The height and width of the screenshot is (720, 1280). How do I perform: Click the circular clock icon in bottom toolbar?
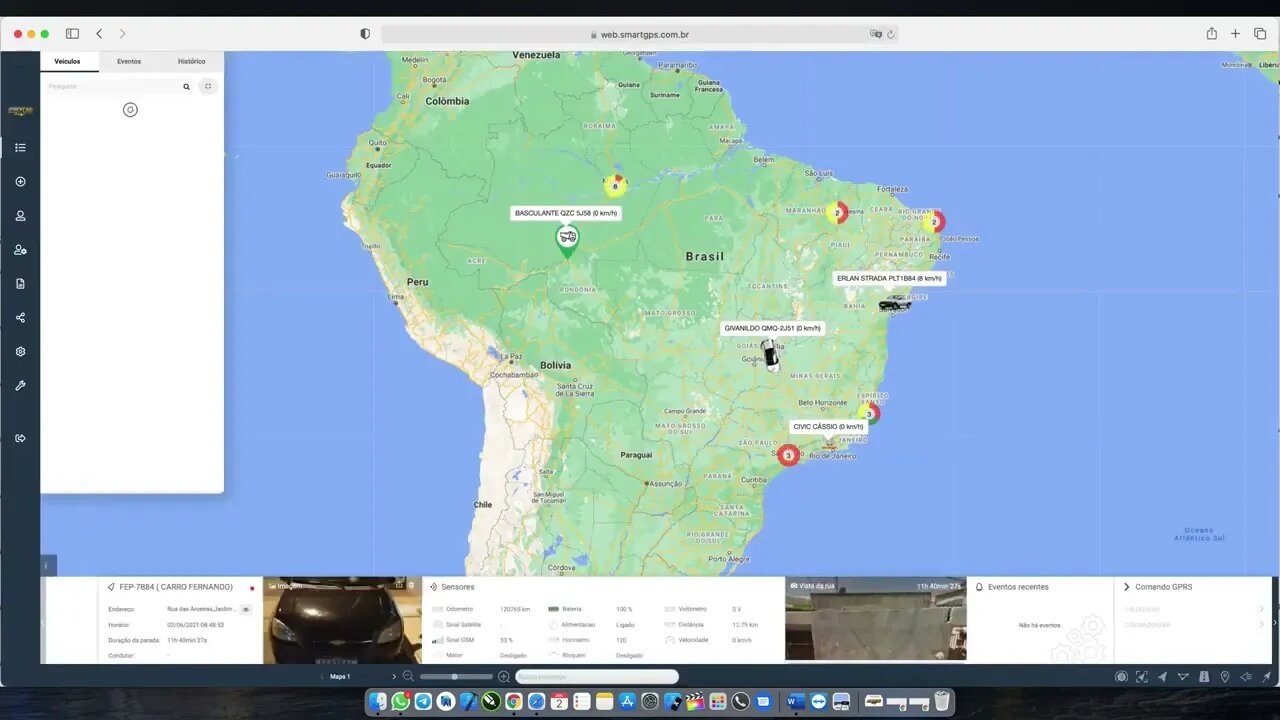click(1121, 677)
